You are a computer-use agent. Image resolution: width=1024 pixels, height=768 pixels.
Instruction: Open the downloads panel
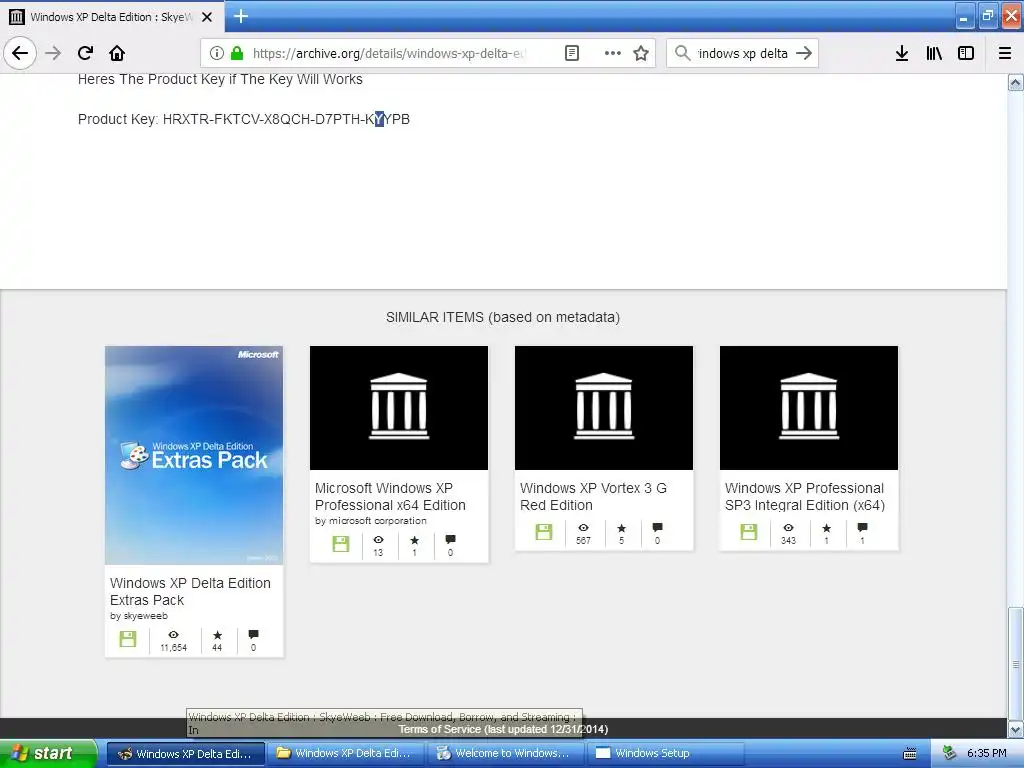pyautogui.click(x=902, y=53)
